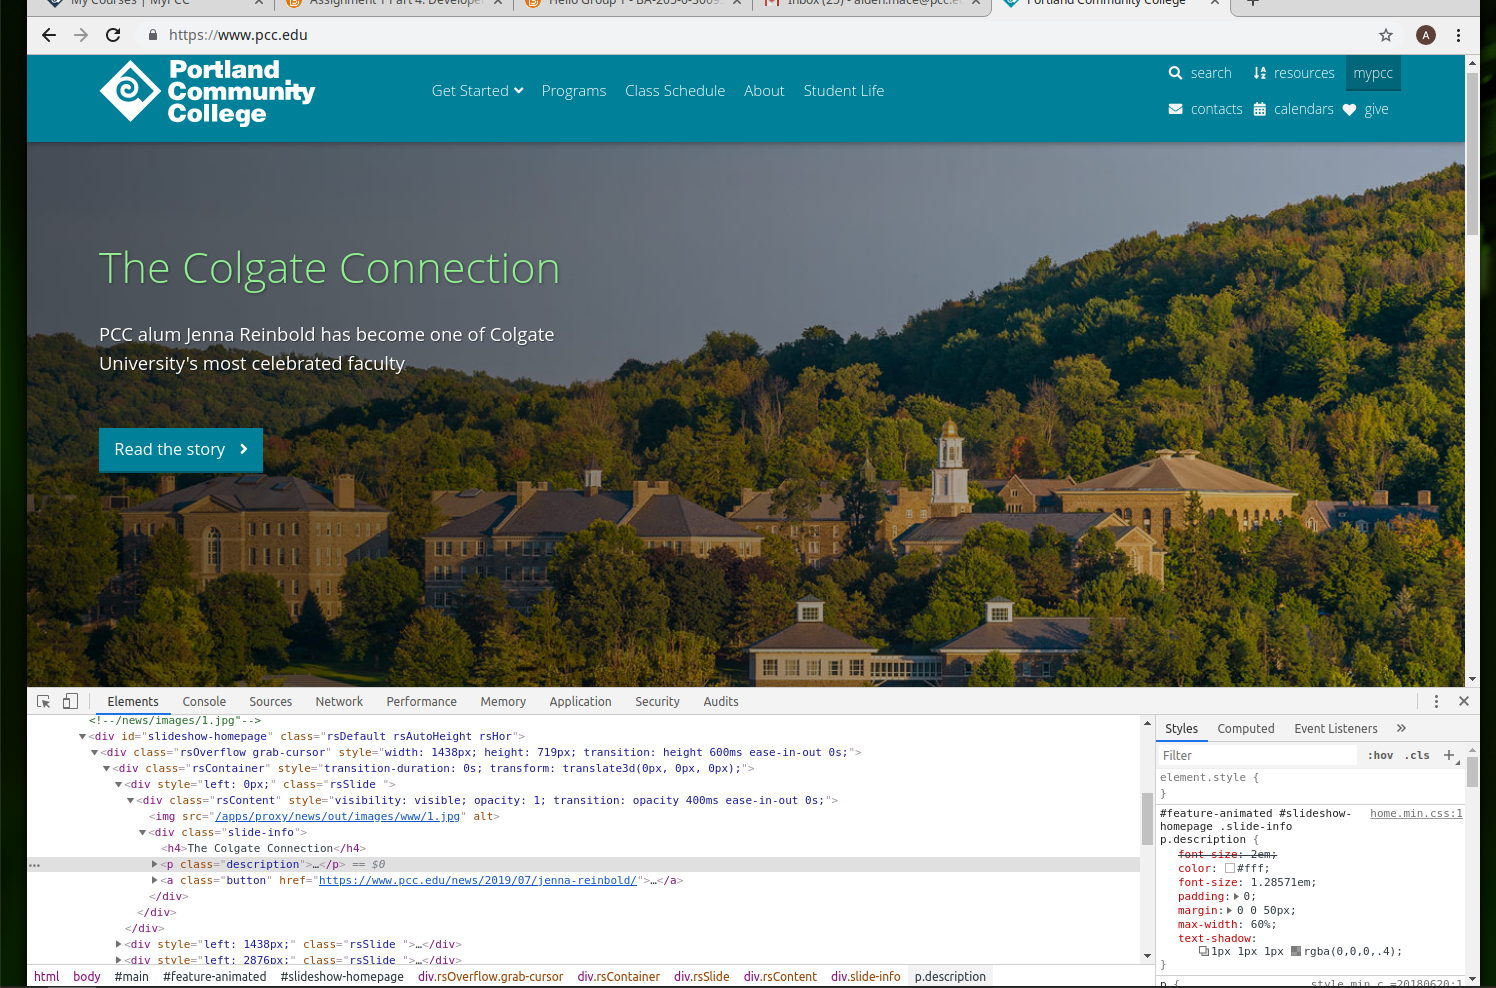Switch to the Sources tab
Viewport: 1496px width, 988px height.
tap(271, 702)
